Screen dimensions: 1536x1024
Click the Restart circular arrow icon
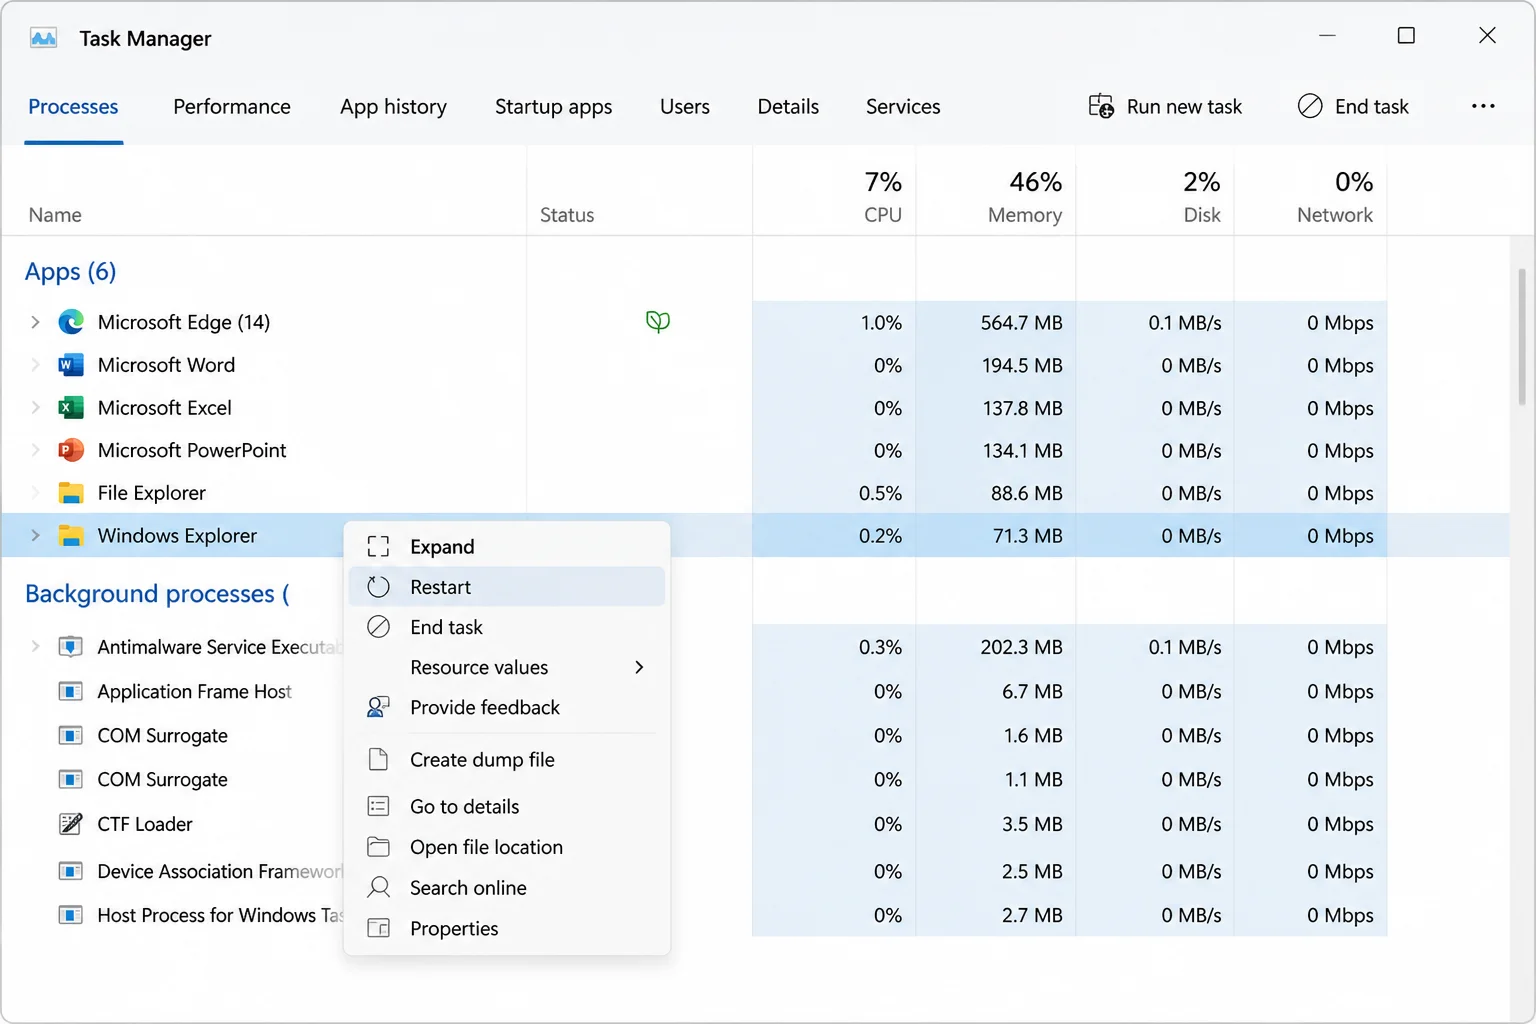click(378, 587)
